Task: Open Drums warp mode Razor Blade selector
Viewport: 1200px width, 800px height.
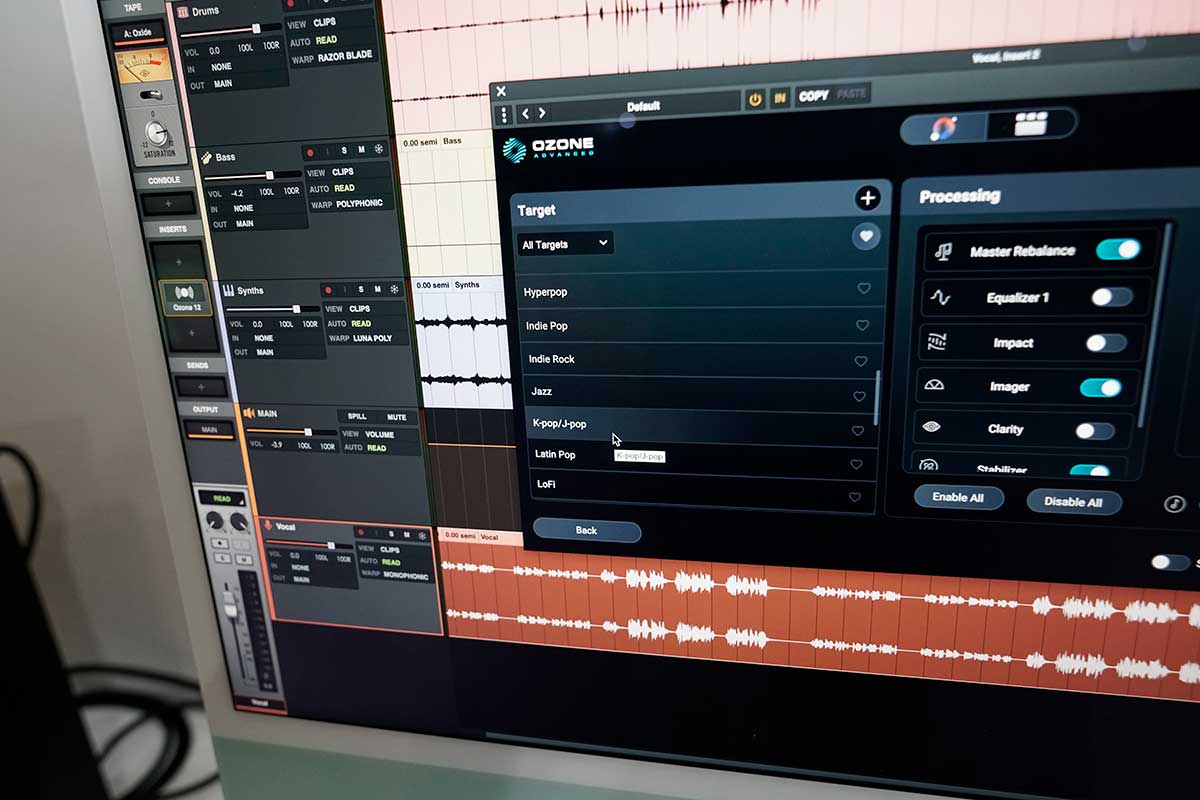Action: click(x=346, y=59)
